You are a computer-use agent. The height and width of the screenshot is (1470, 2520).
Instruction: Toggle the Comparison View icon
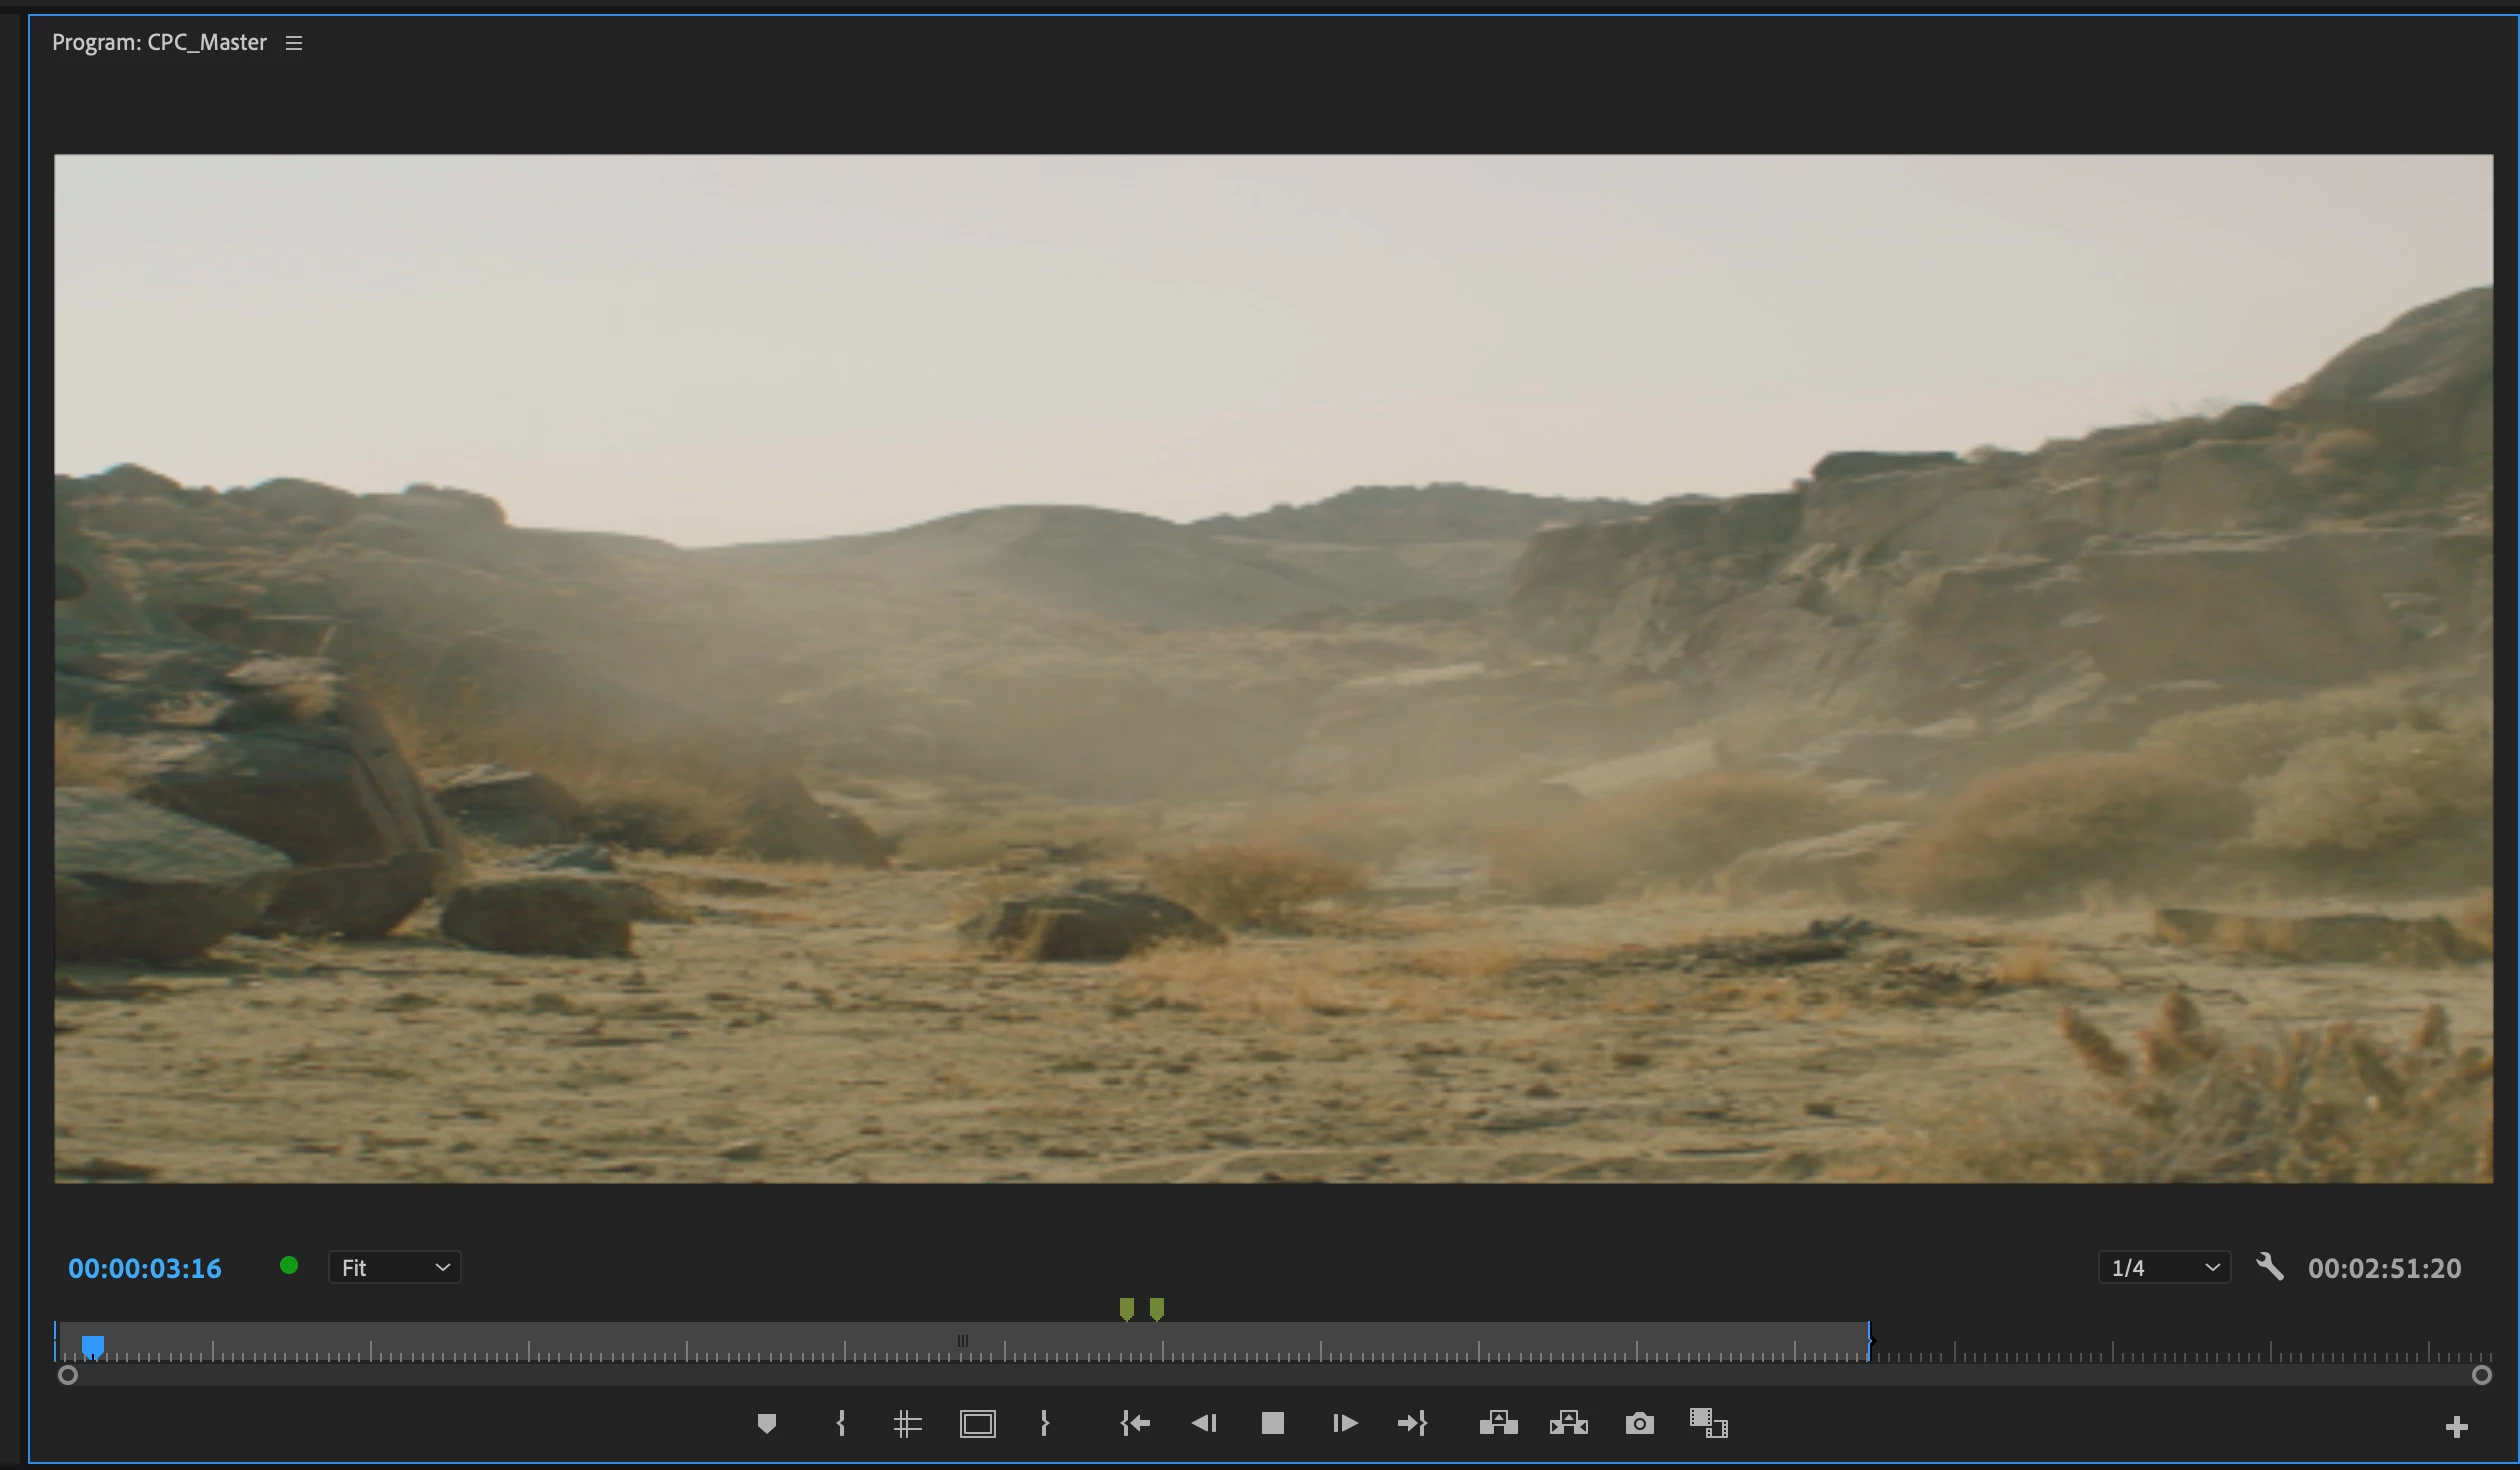[x=1709, y=1423]
